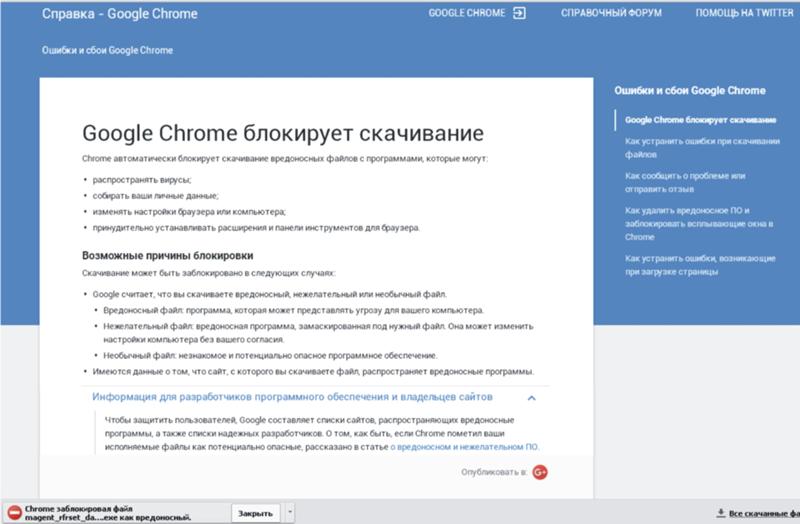
Task: Click the download arrow icon beside Все скачанные файлы
Action: pyautogui.click(x=721, y=513)
